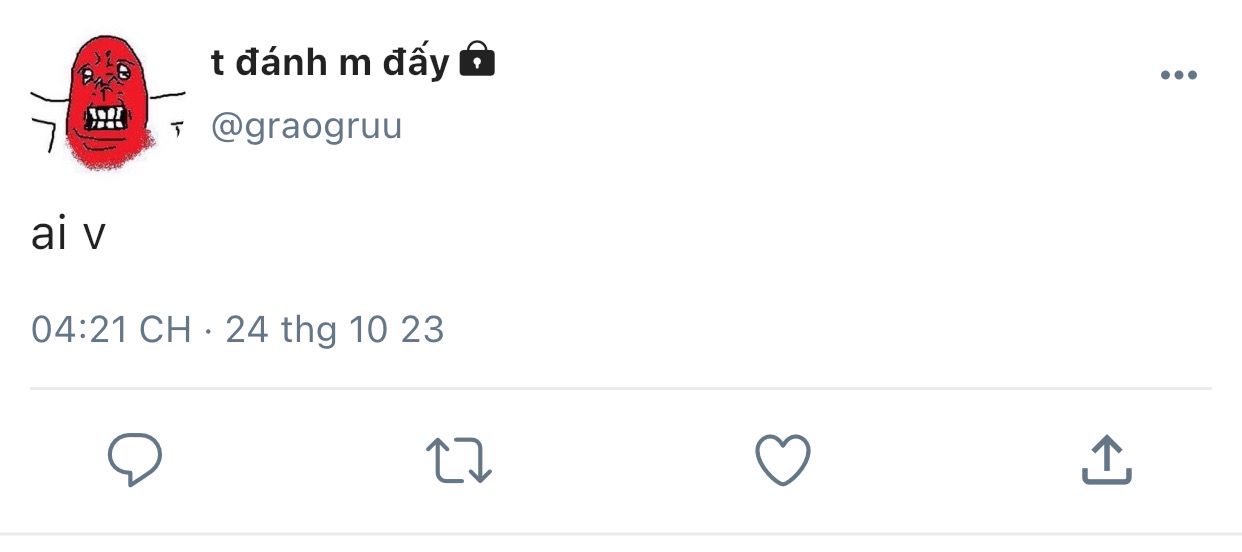Start a comment with the reply bubble

(x=135, y=460)
